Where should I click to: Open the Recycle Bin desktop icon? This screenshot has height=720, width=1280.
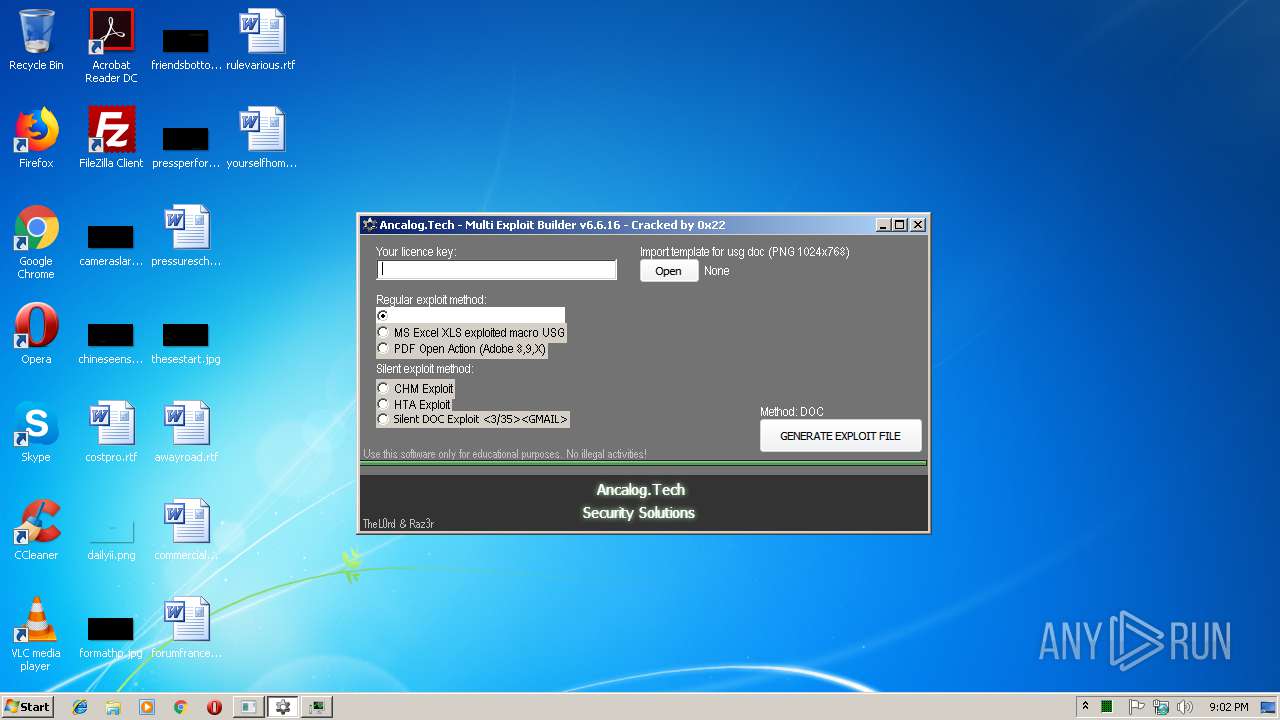click(x=36, y=40)
